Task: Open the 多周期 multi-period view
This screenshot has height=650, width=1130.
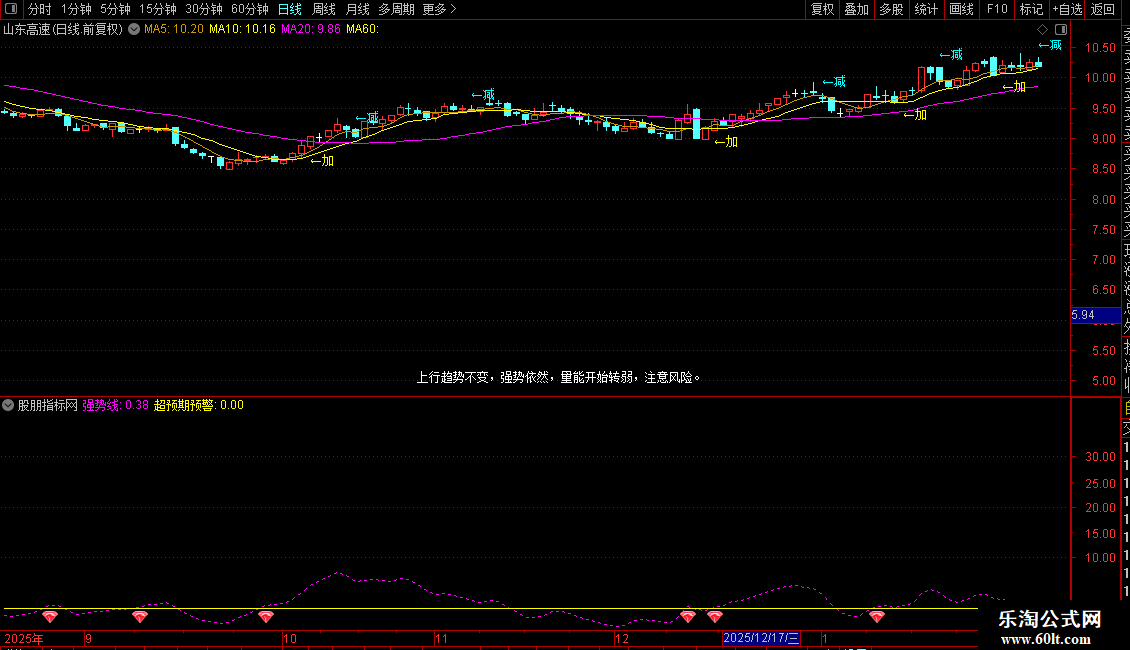Action: pos(396,9)
